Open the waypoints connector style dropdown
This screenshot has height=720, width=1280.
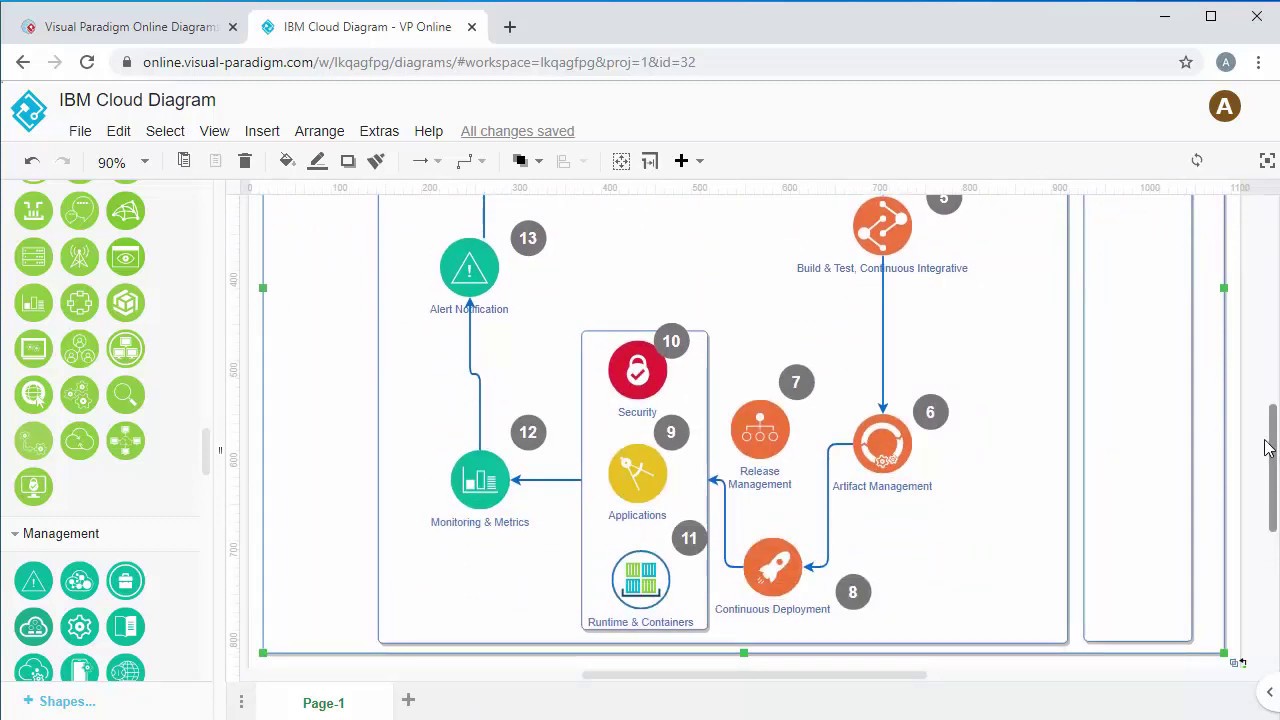[470, 161]
